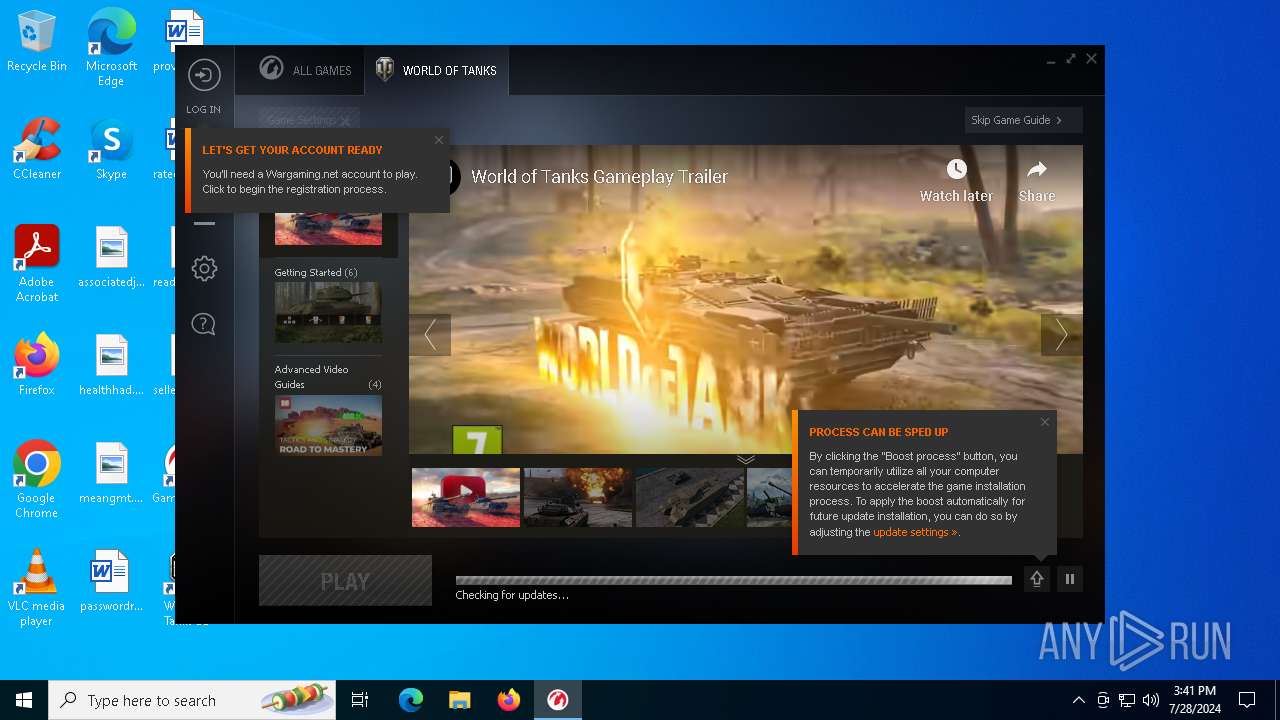1280x720 pixels.
Task: Open File Explorer from the taskbar
Action: (460, 700)
